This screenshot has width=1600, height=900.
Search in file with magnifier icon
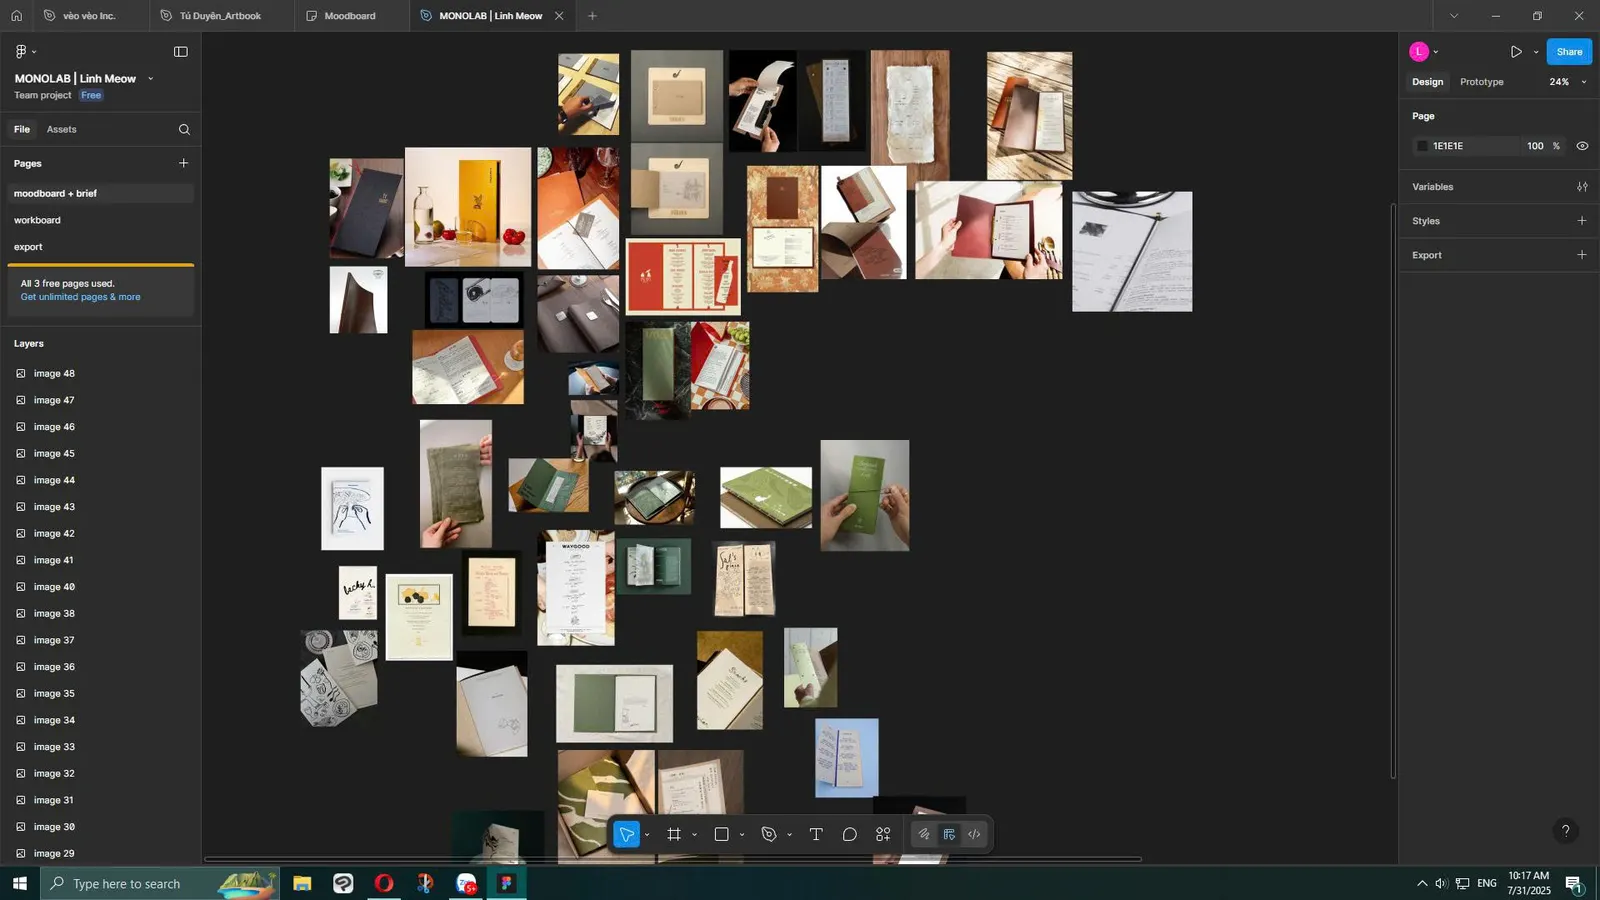click(x=184, y=129)
